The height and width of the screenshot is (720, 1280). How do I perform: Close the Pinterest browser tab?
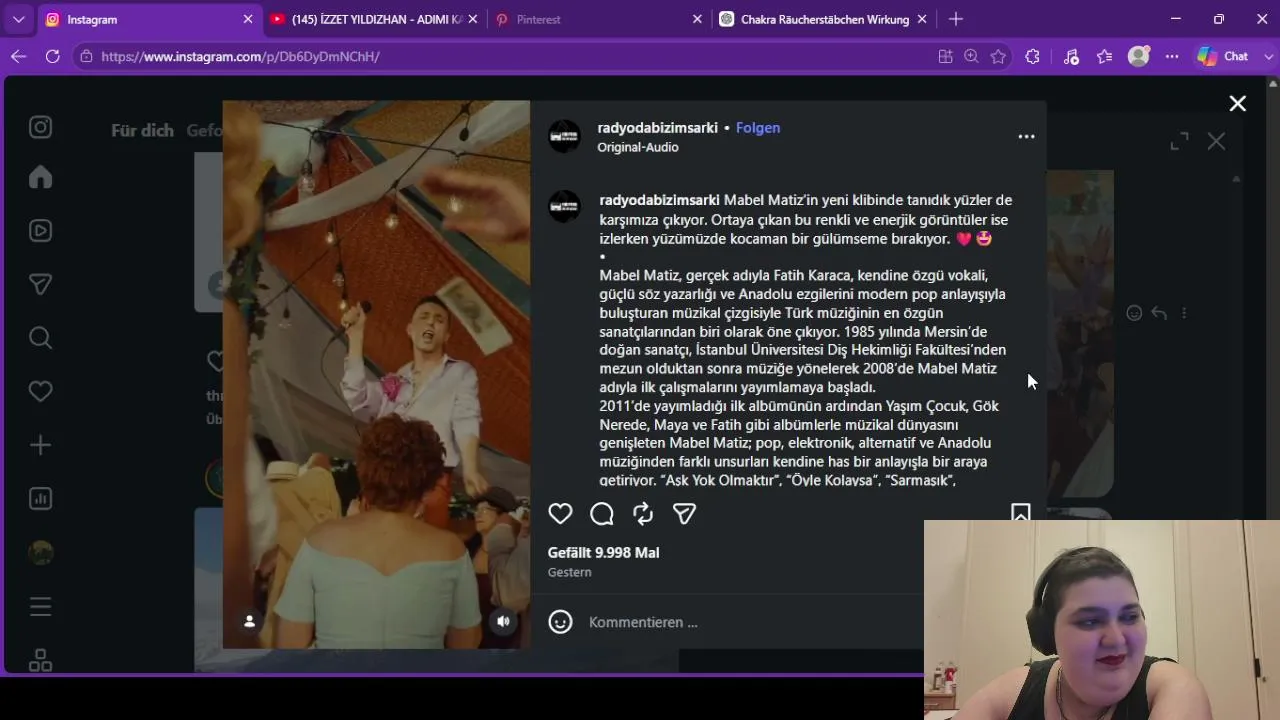click(698, 19)
